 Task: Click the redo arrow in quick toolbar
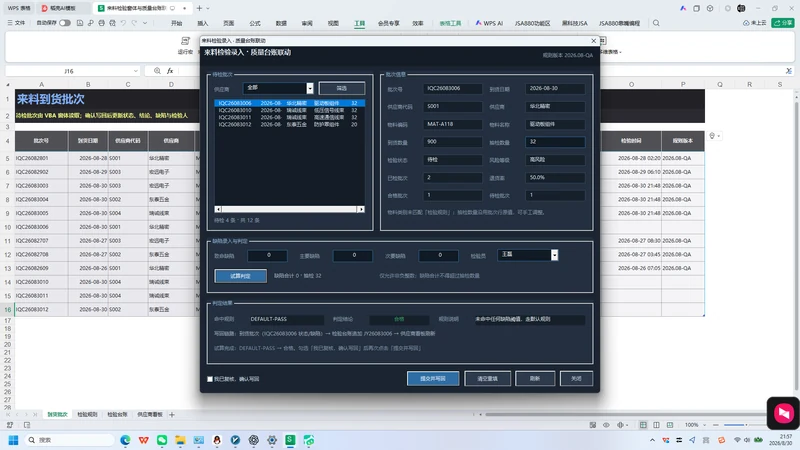[134, 23]
